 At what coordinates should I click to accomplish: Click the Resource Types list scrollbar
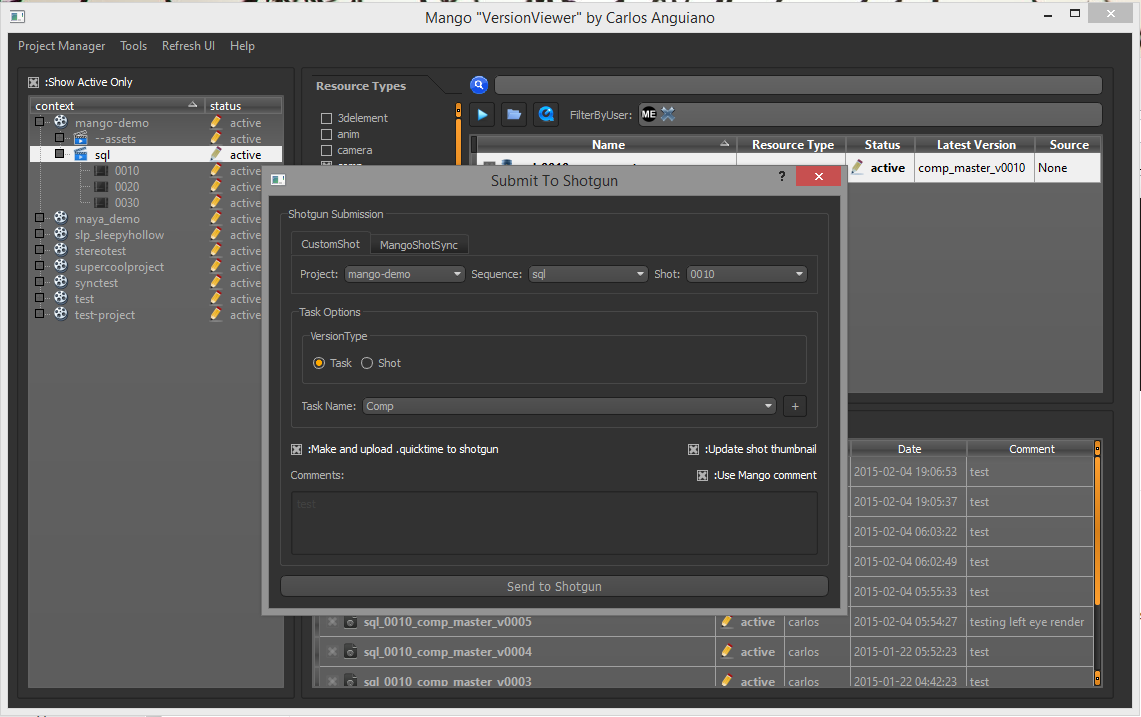[x=458, y=135]
